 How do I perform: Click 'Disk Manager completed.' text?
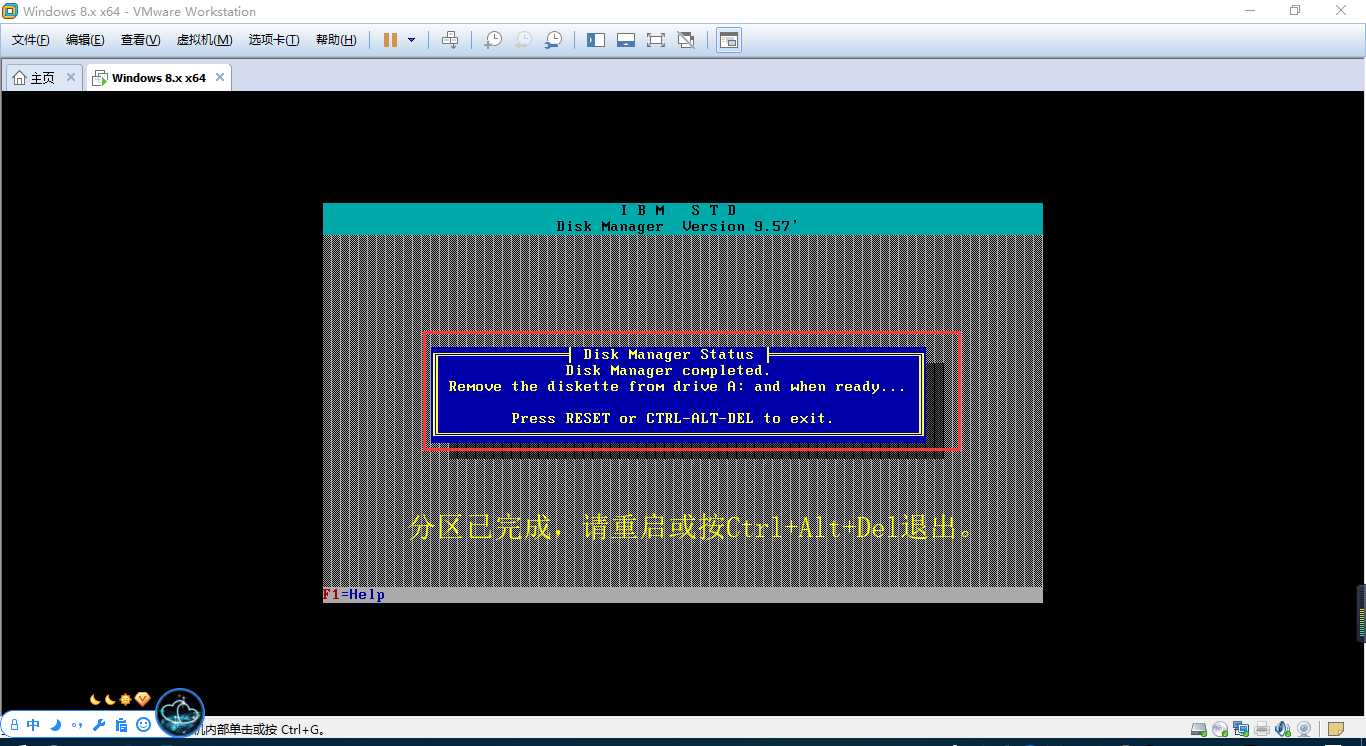[x=668, y=370]
